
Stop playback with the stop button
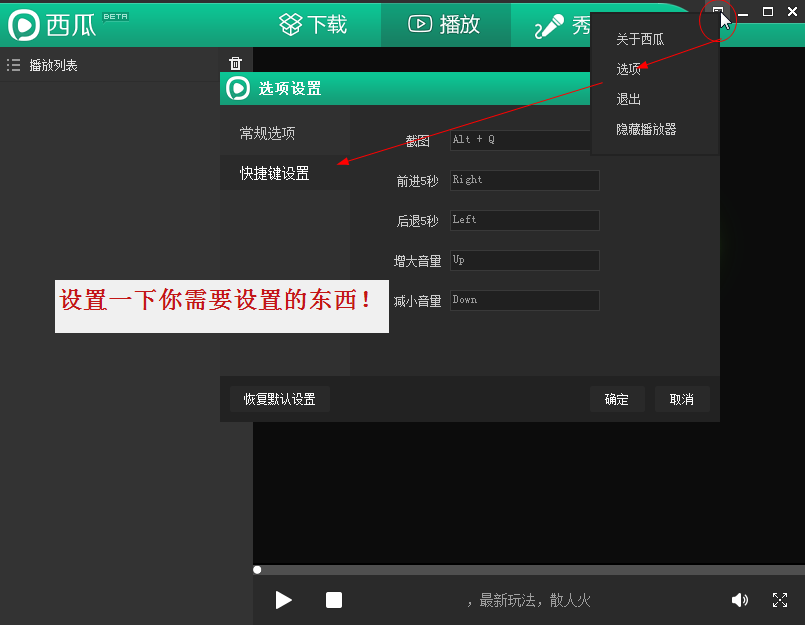(334, 600)
